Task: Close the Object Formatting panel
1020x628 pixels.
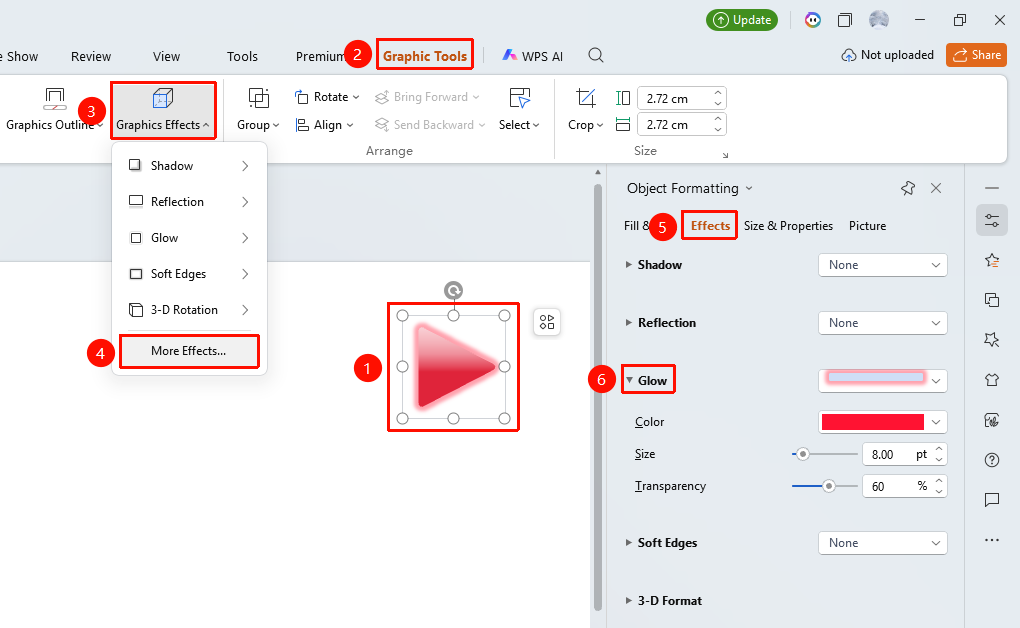Action: 936,188
